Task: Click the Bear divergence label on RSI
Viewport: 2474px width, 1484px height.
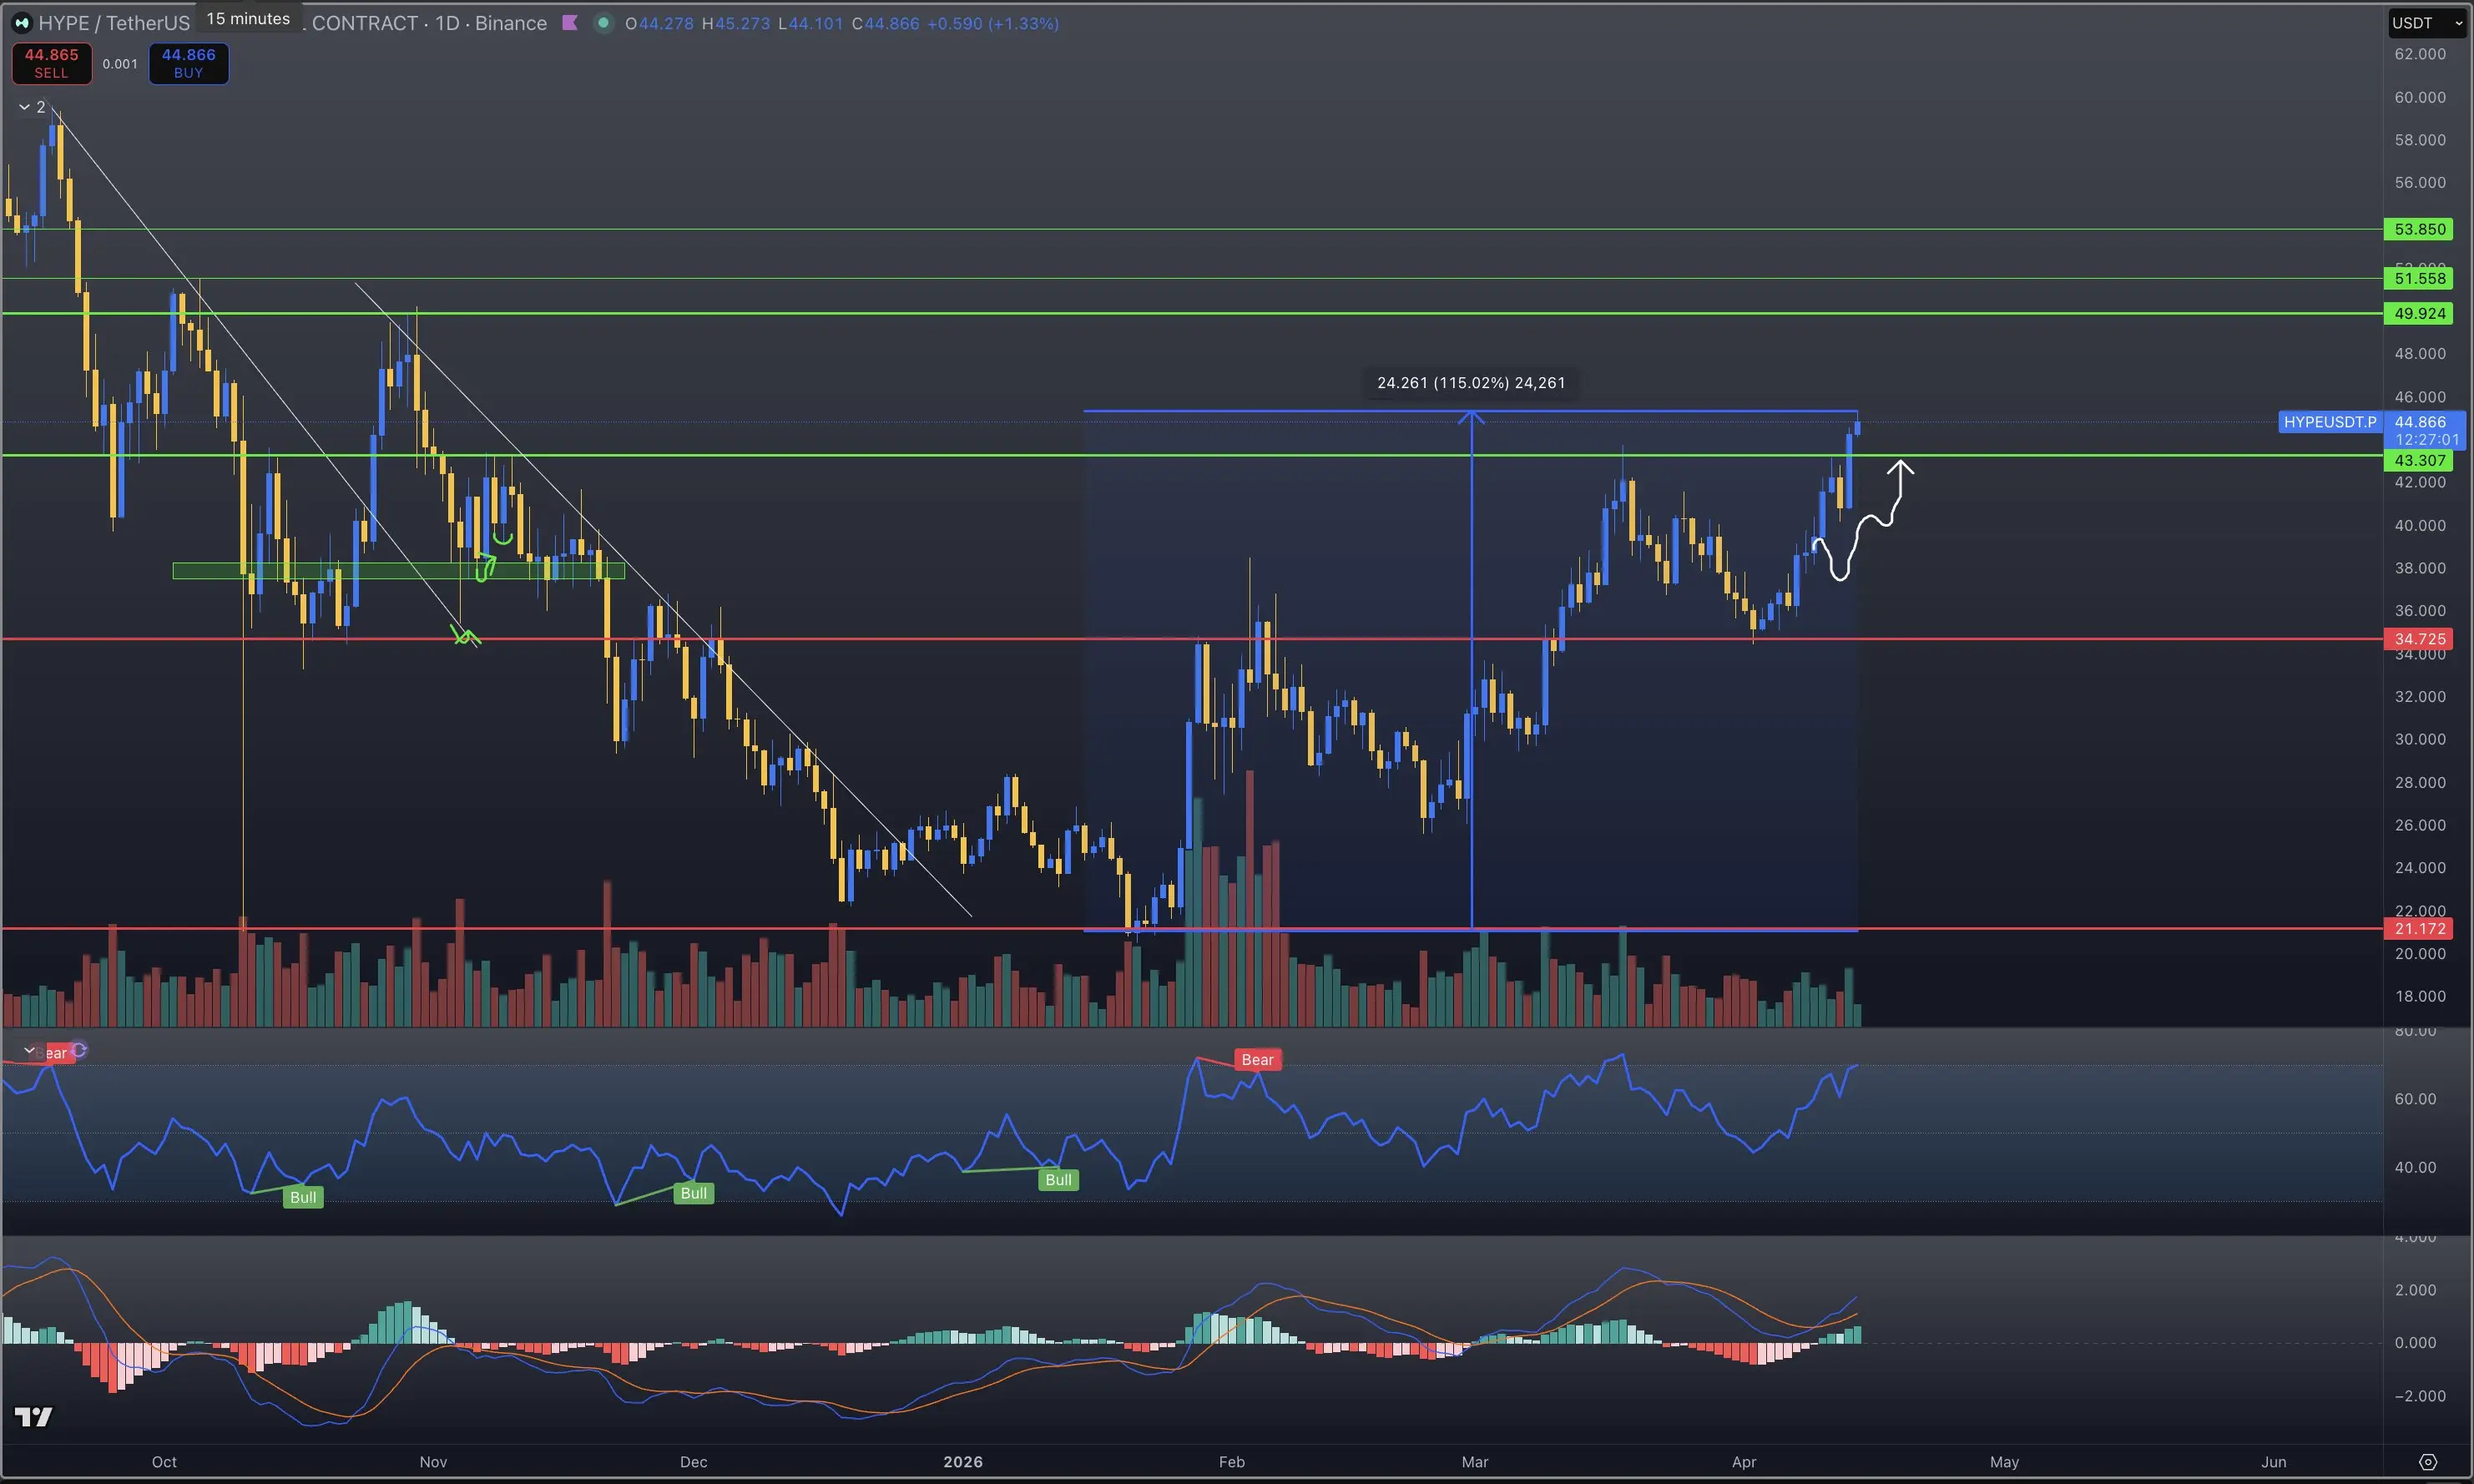Action: point(1257,1060)
